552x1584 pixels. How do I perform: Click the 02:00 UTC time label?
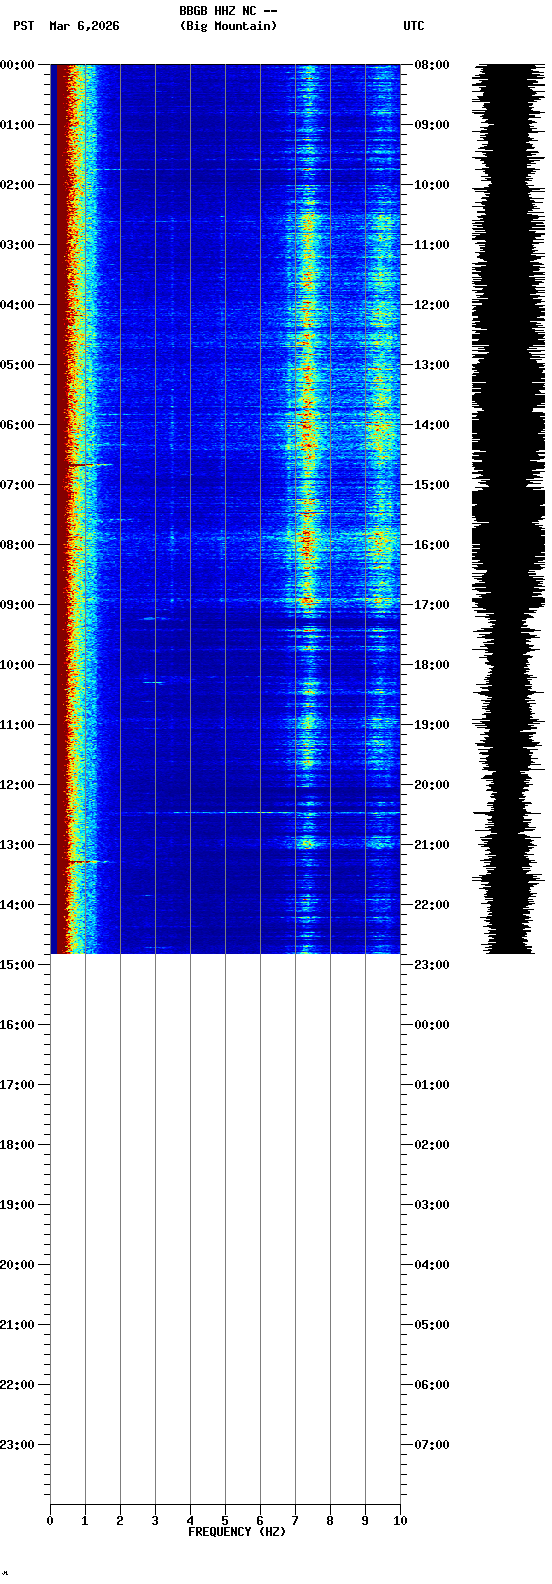click(432, 1145)
